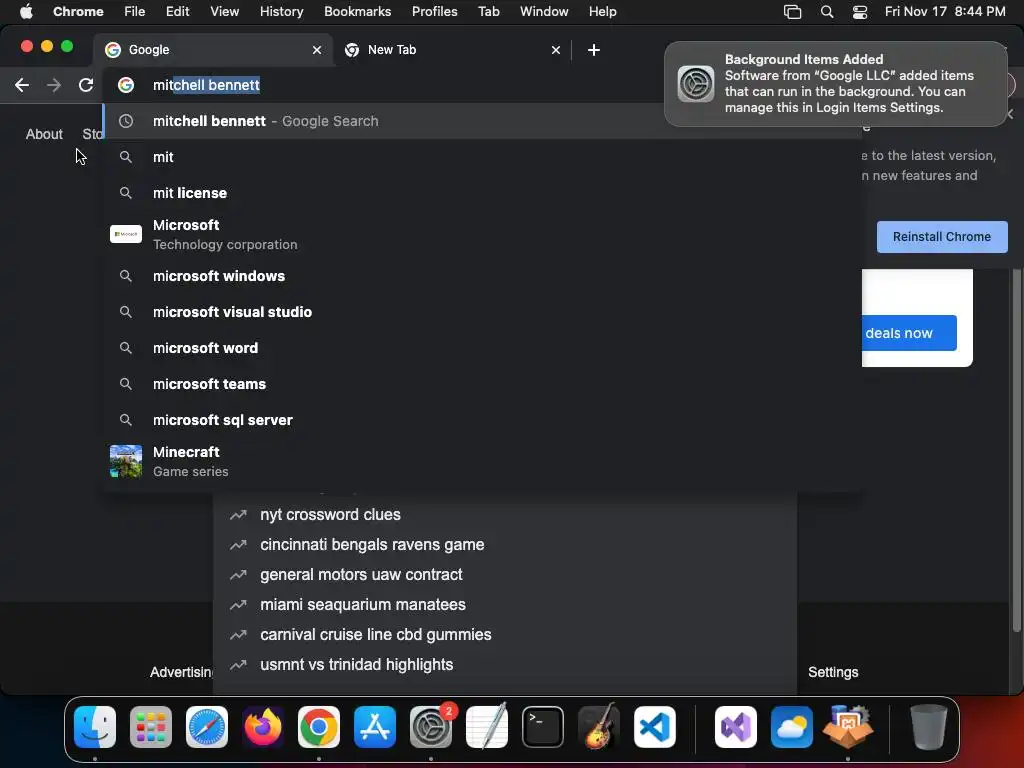
Task: Open System Settings from the Dock
Action: click(431, 727)
